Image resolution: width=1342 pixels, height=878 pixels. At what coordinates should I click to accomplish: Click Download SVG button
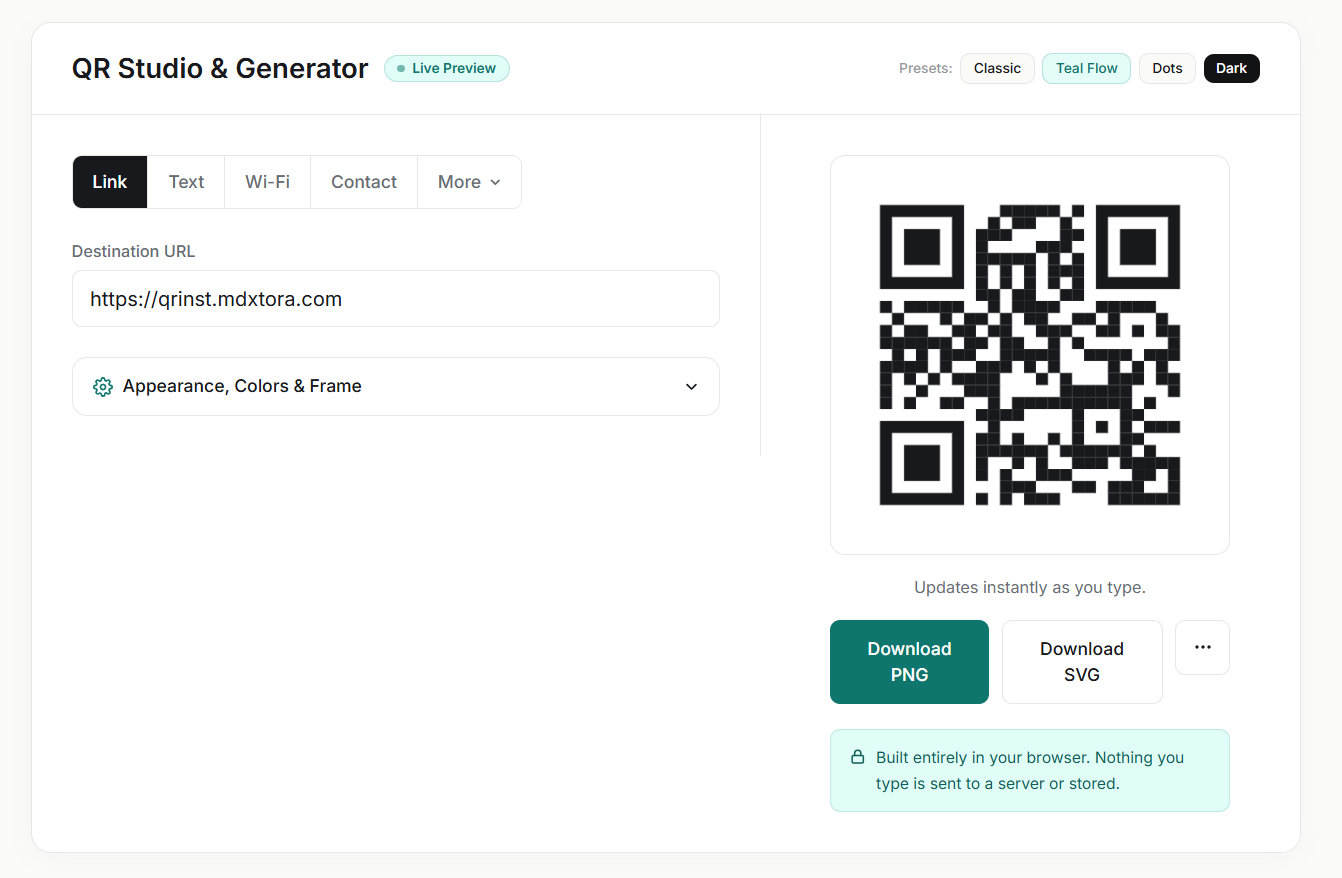[x=1082, y=662]
